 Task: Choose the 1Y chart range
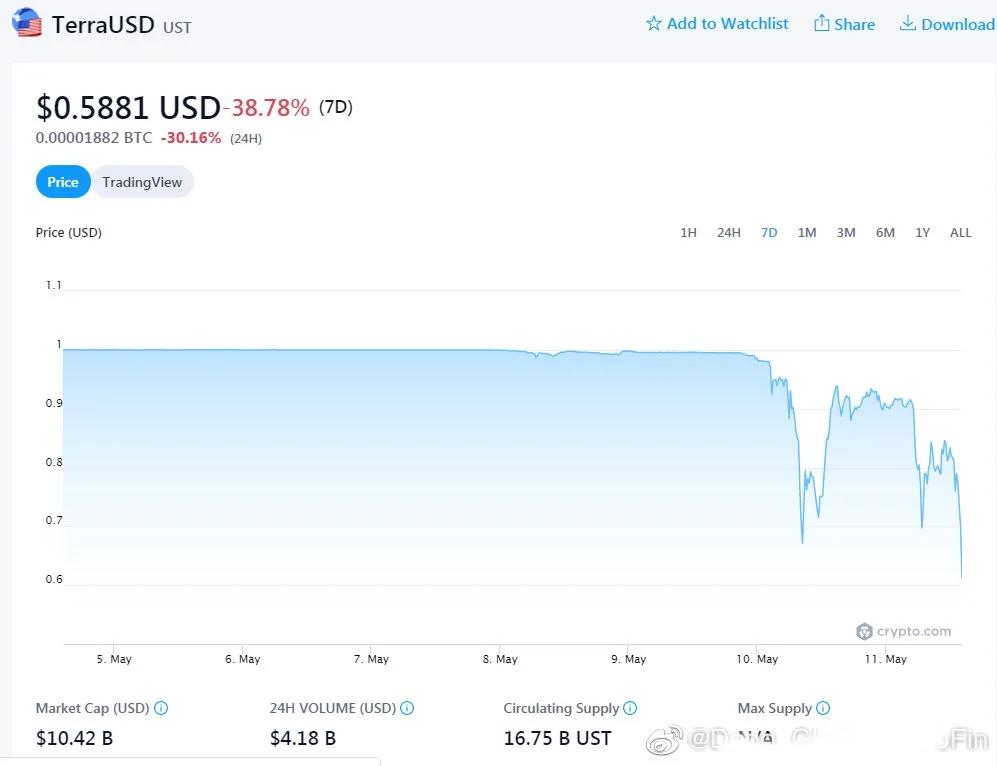point(923,233)
